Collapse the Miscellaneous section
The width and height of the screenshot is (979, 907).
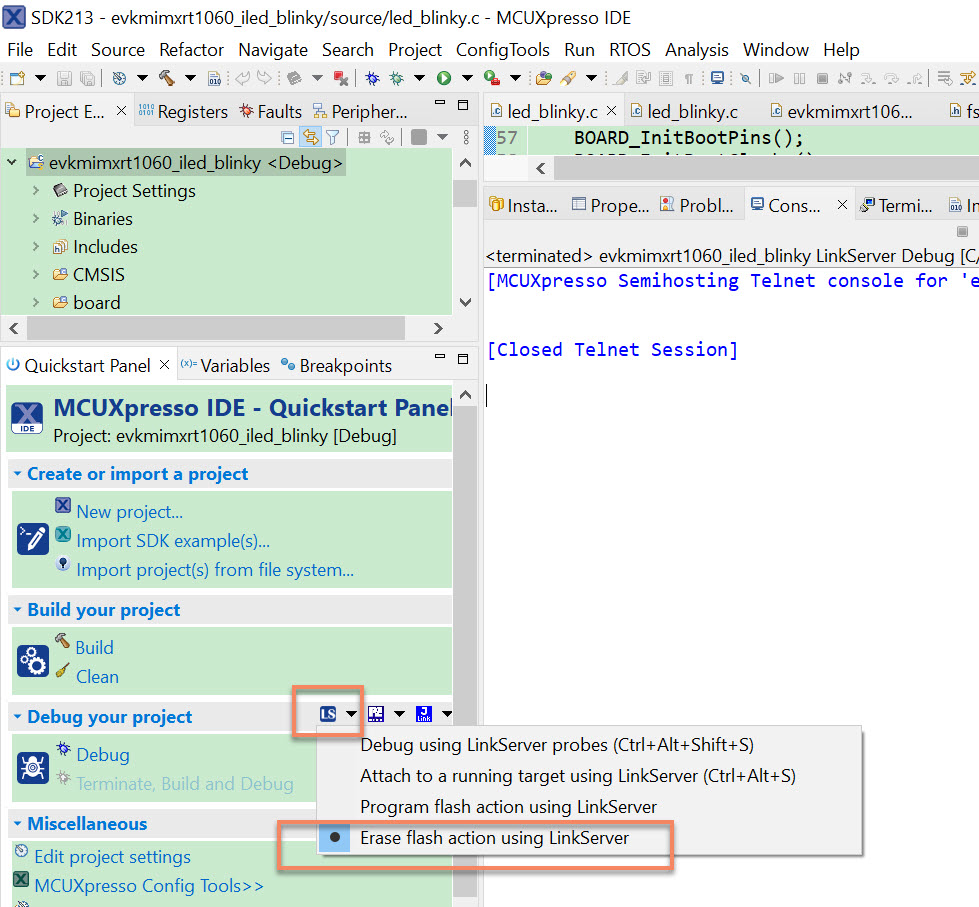tap(17, 823)
